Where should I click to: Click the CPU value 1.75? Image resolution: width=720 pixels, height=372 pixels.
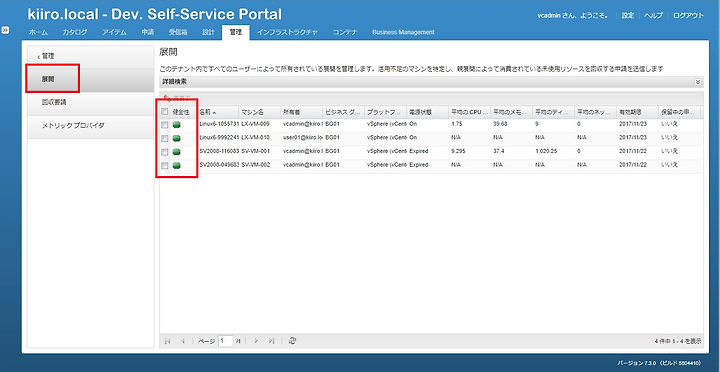456,124
